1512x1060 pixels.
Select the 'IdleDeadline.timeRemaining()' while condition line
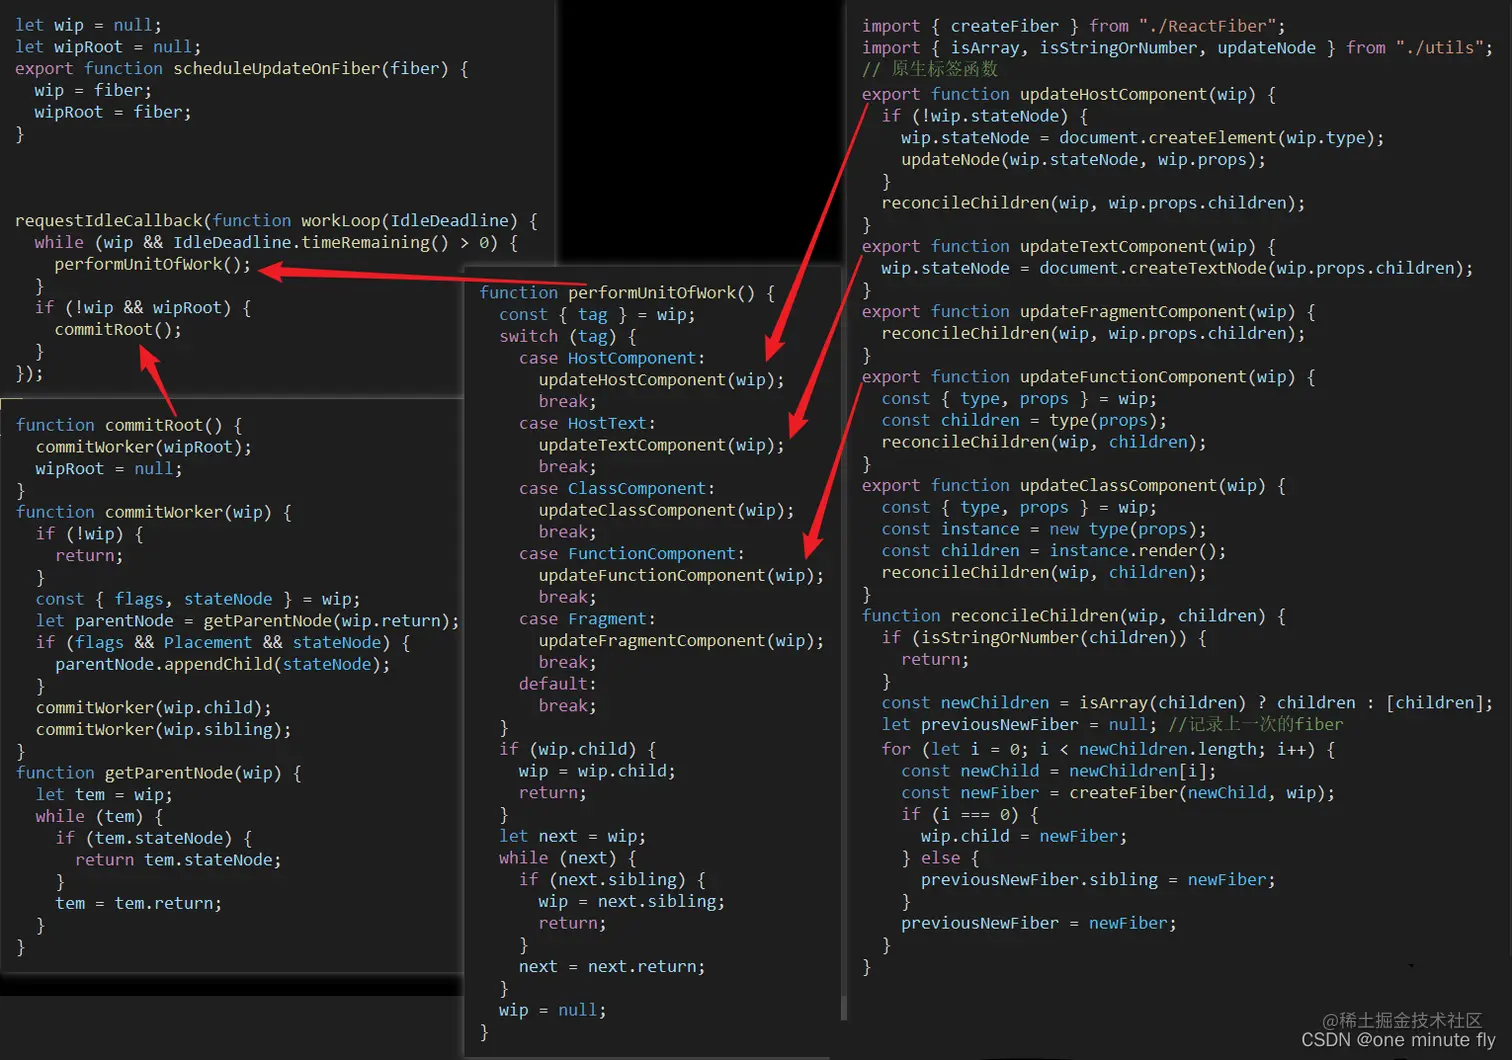pyautogui.click(x=276, y=243)
